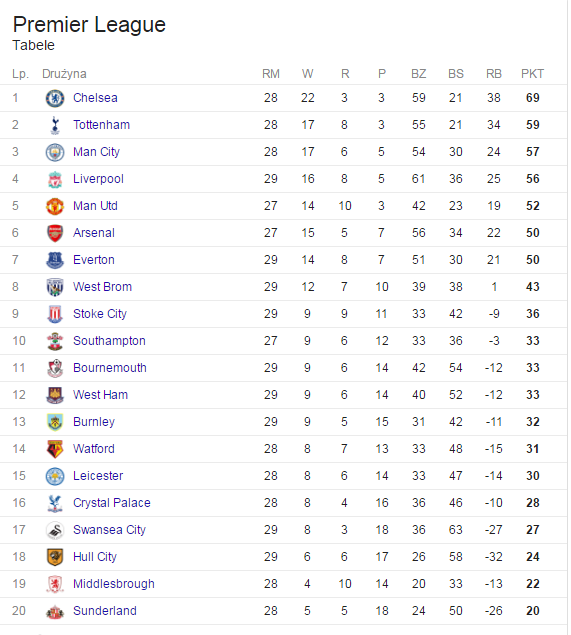Image resolution: width=571 pixels, height=635 pixels.
Task: Open the Stoke City team link
Action: (x=100, y=314)
